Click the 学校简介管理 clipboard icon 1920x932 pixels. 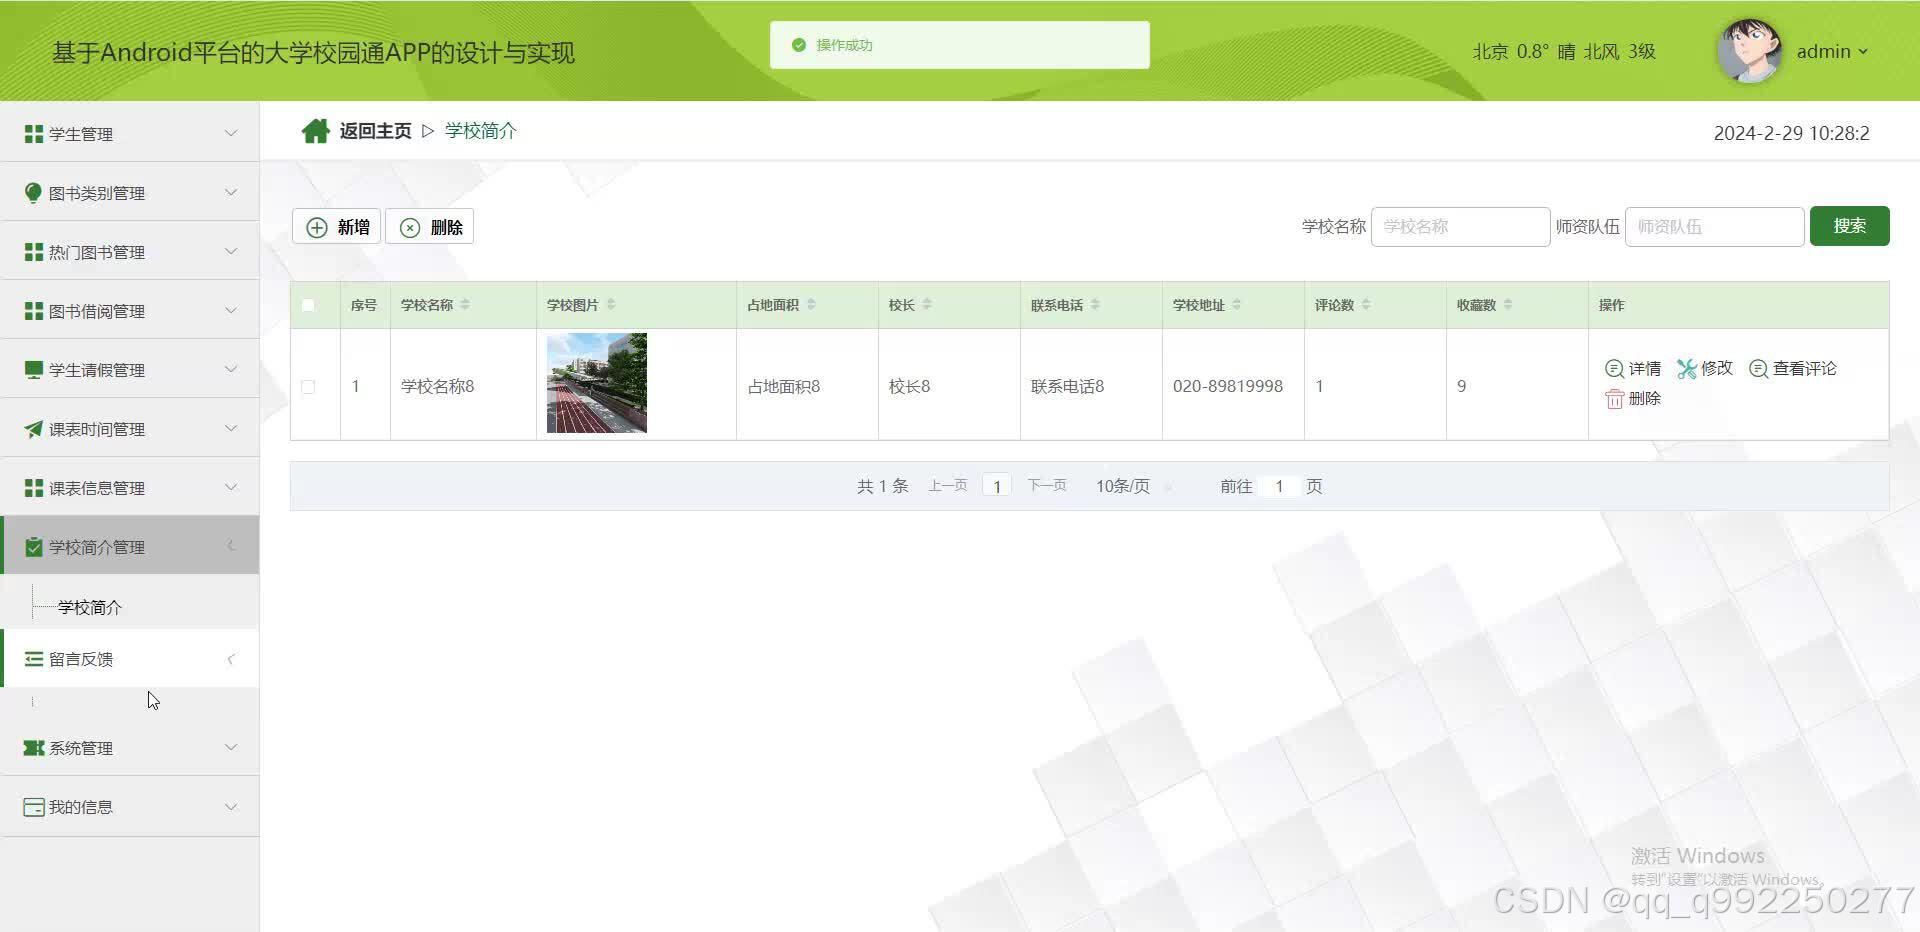34,547
